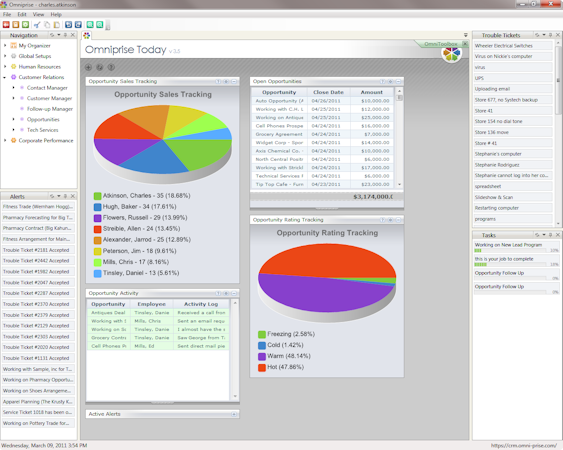This screenshot has width=563, height=450.
Task: Toggle pin on the Alerts panel
Action: (66, 196)
